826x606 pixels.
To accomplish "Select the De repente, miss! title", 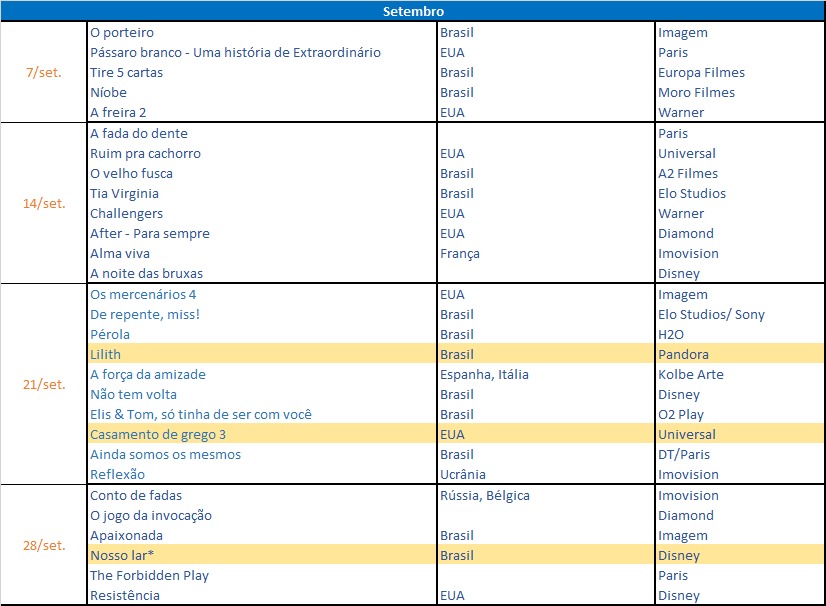I will click(145, 315).
